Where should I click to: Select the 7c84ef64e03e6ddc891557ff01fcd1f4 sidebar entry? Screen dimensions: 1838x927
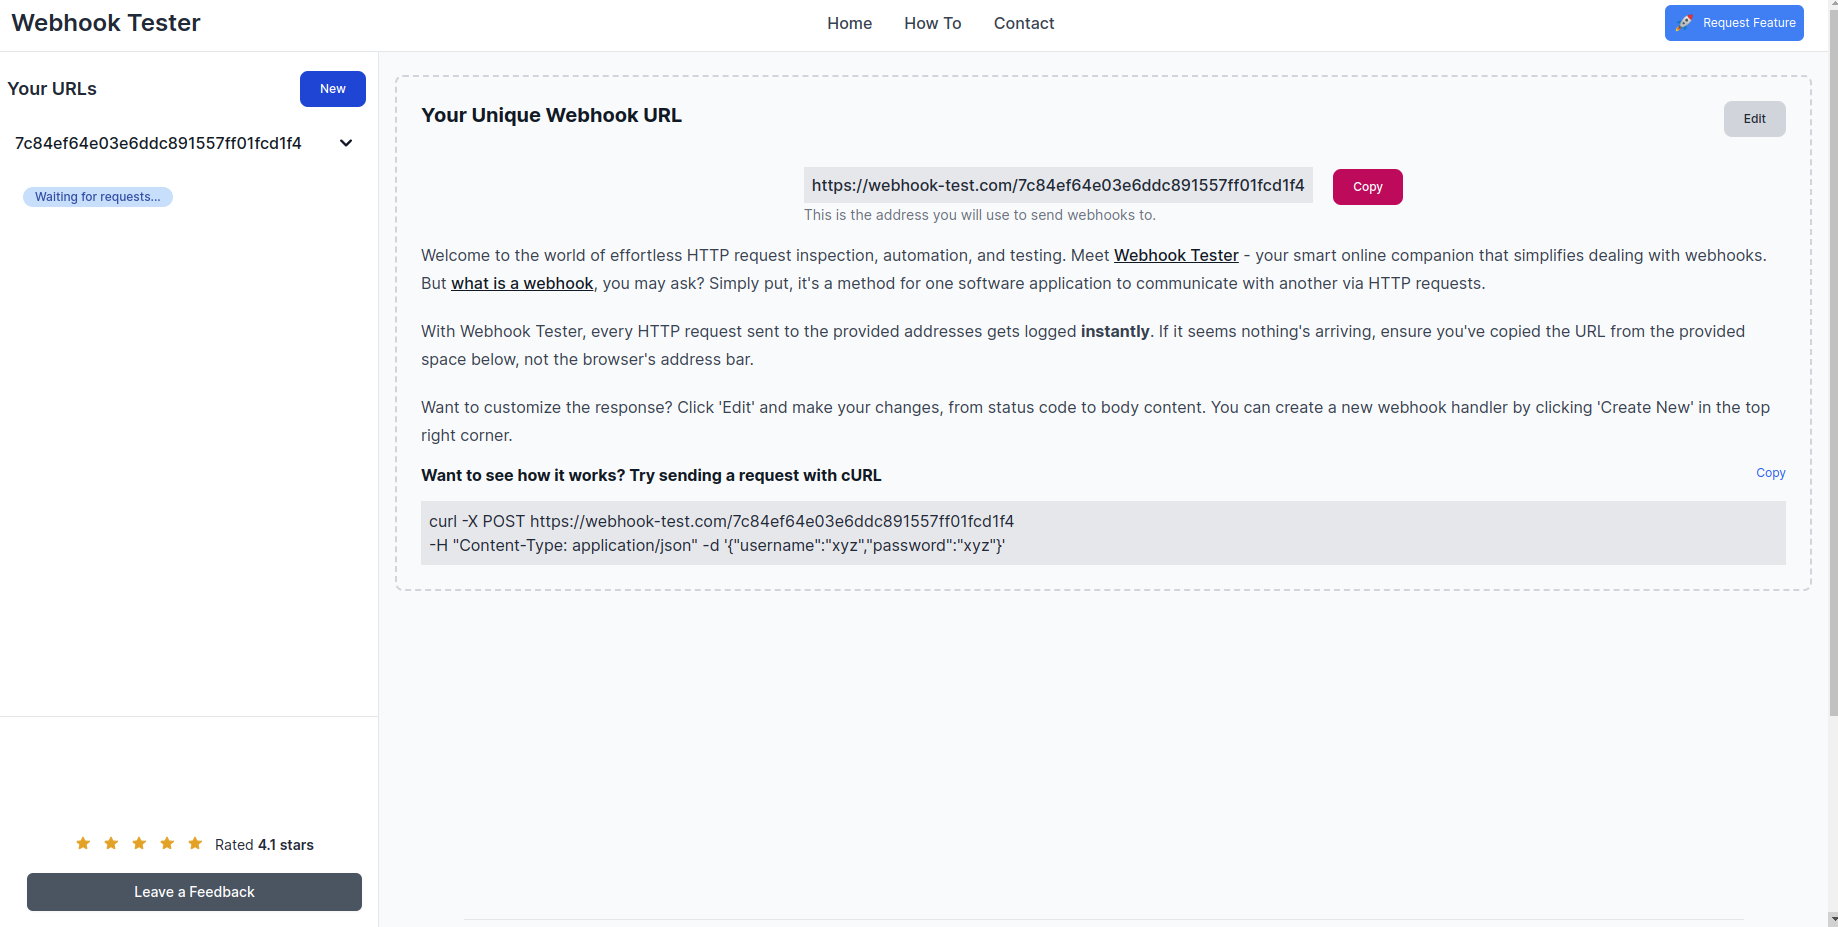158,143
